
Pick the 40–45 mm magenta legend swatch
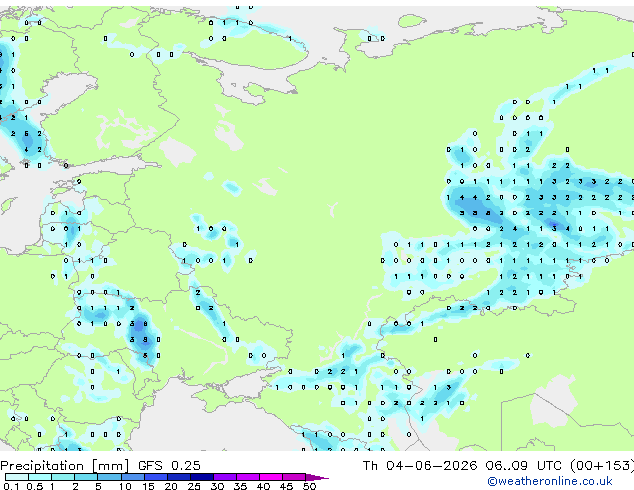[x=271, y=477]
